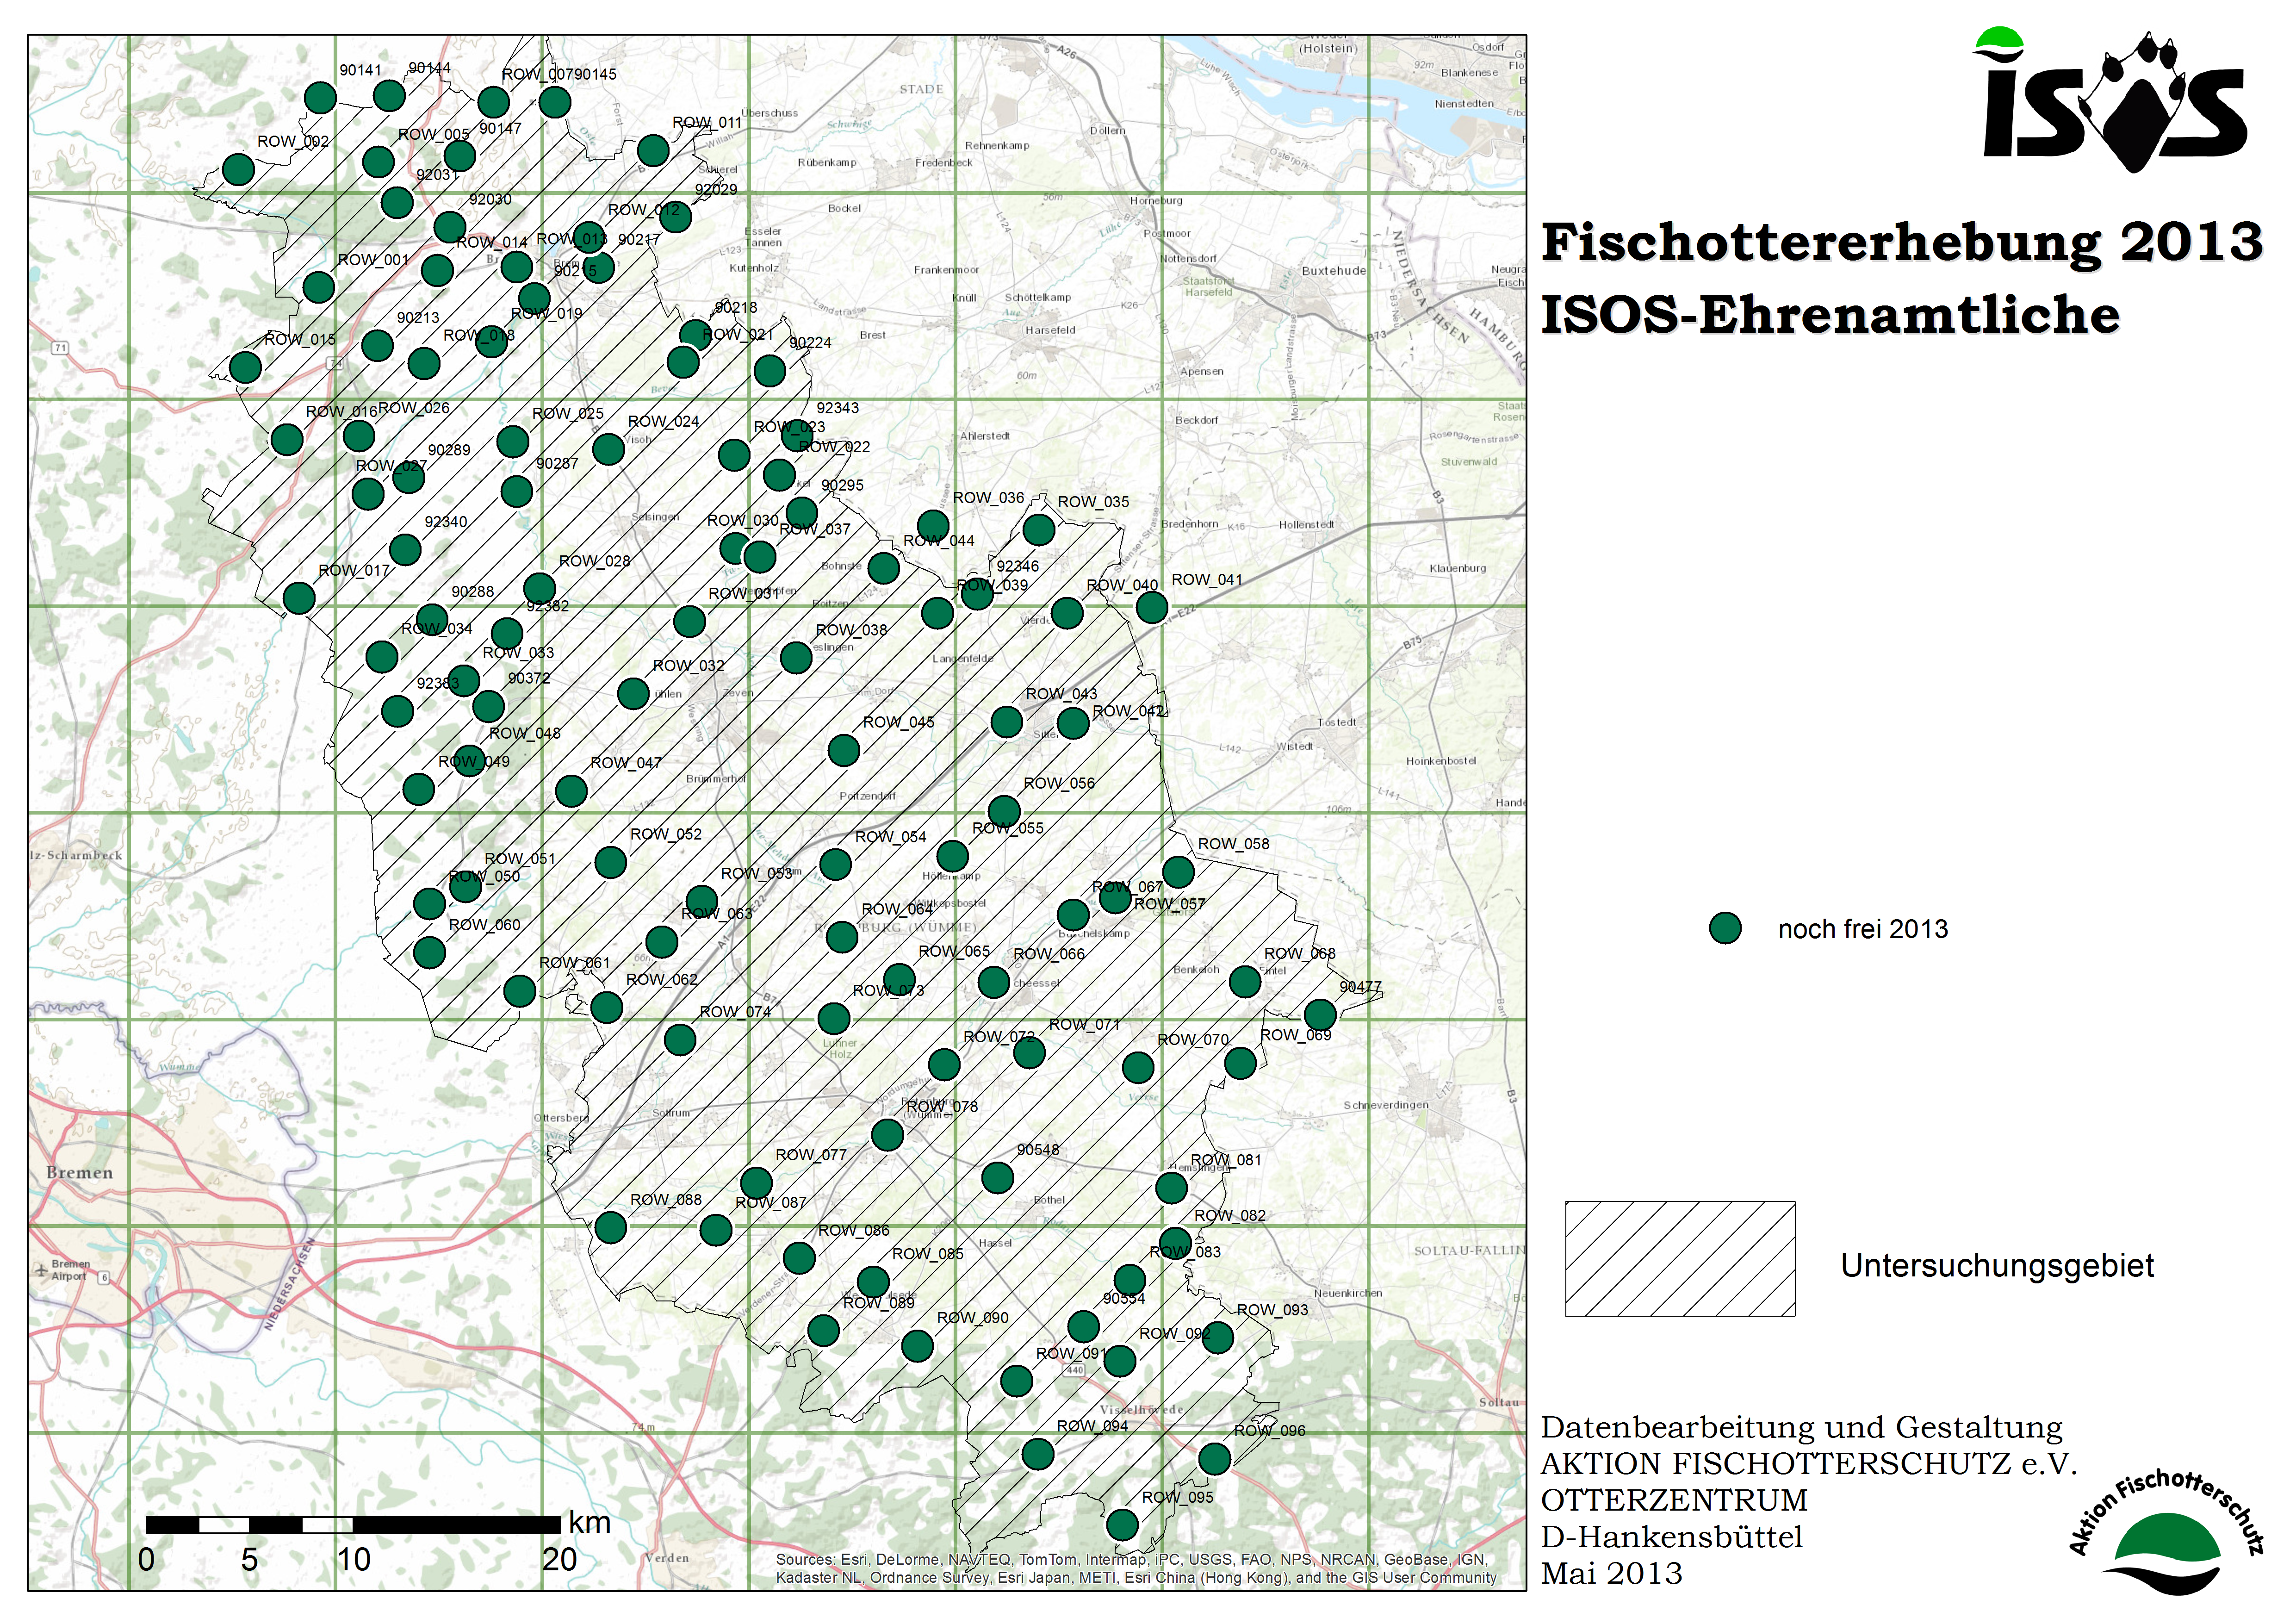Click the map point labeled ROW_061
The image size is (2296, 1624).
click(x=519, y=991)
